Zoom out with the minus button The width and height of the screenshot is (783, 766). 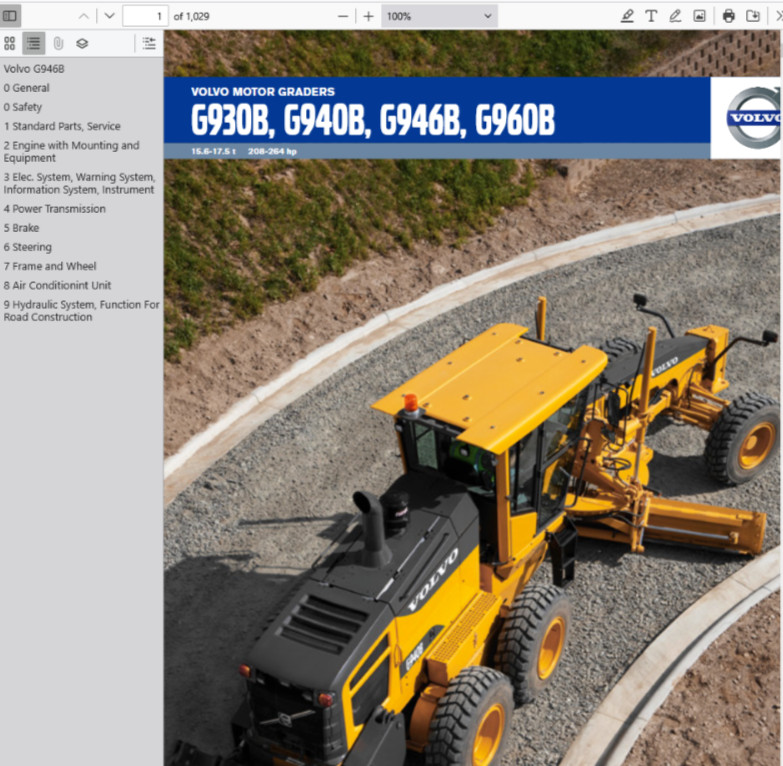pyautogui.click(x=343, y=16)
